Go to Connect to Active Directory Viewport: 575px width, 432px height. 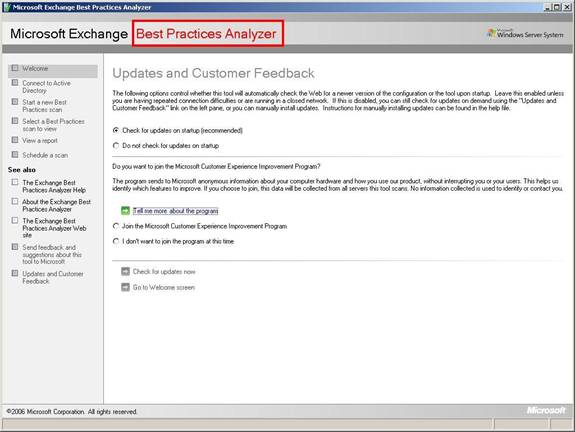click(46, 87)
